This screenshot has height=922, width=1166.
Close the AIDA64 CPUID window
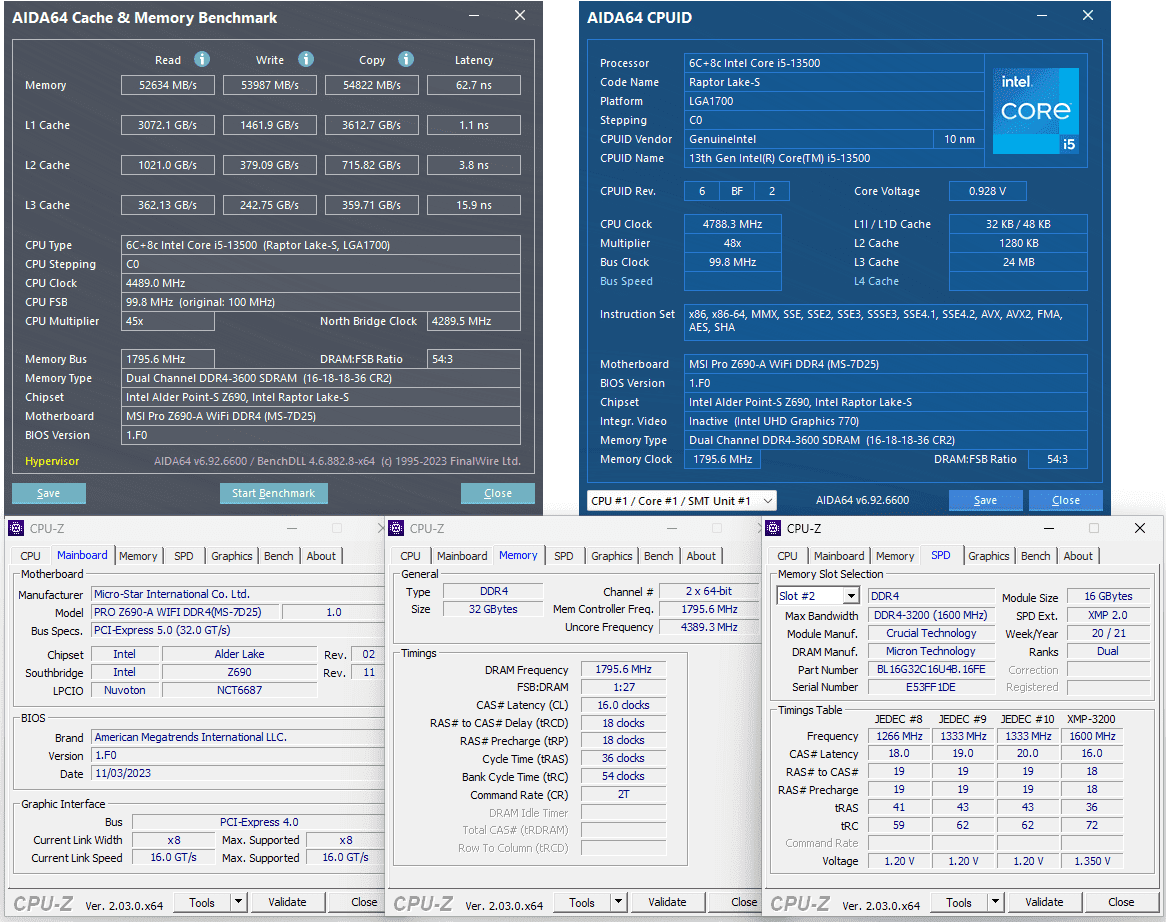point(1088,16)
